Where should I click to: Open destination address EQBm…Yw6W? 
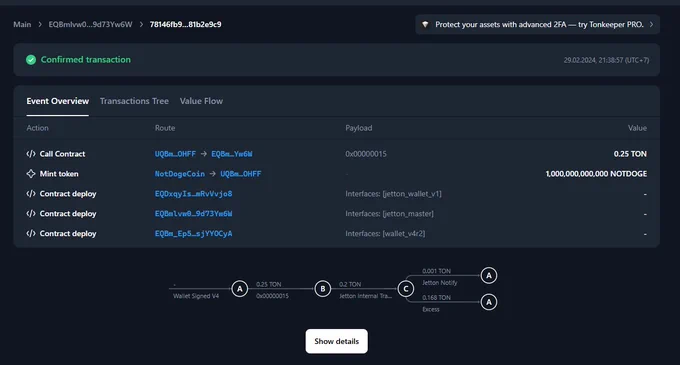click(x=232, y=154)
